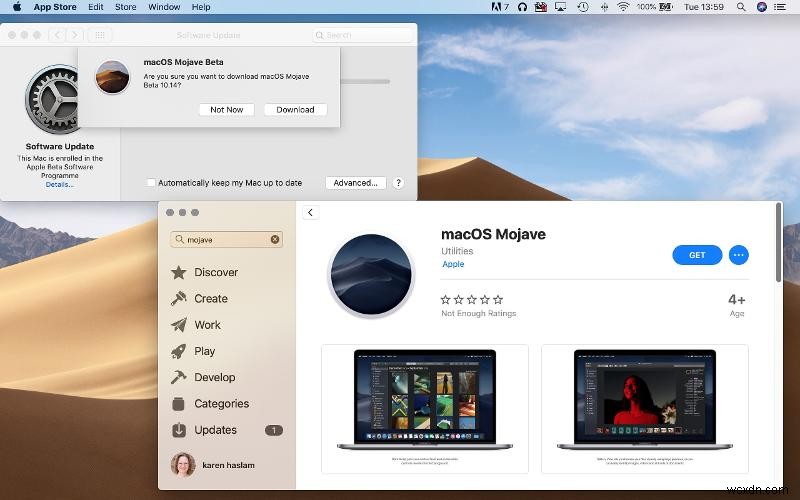Open Notification Center list icon
This screenshot has width=800, height=500.
pos(780,7)
